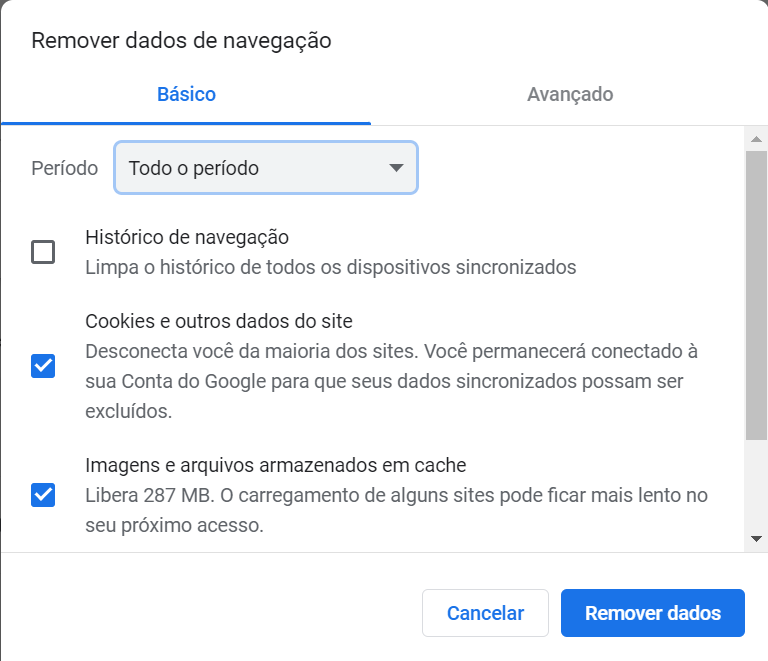Open the Todo o período combo box
Screen dimensions: 768x661
pyautogui.click(x=266, y=168)
